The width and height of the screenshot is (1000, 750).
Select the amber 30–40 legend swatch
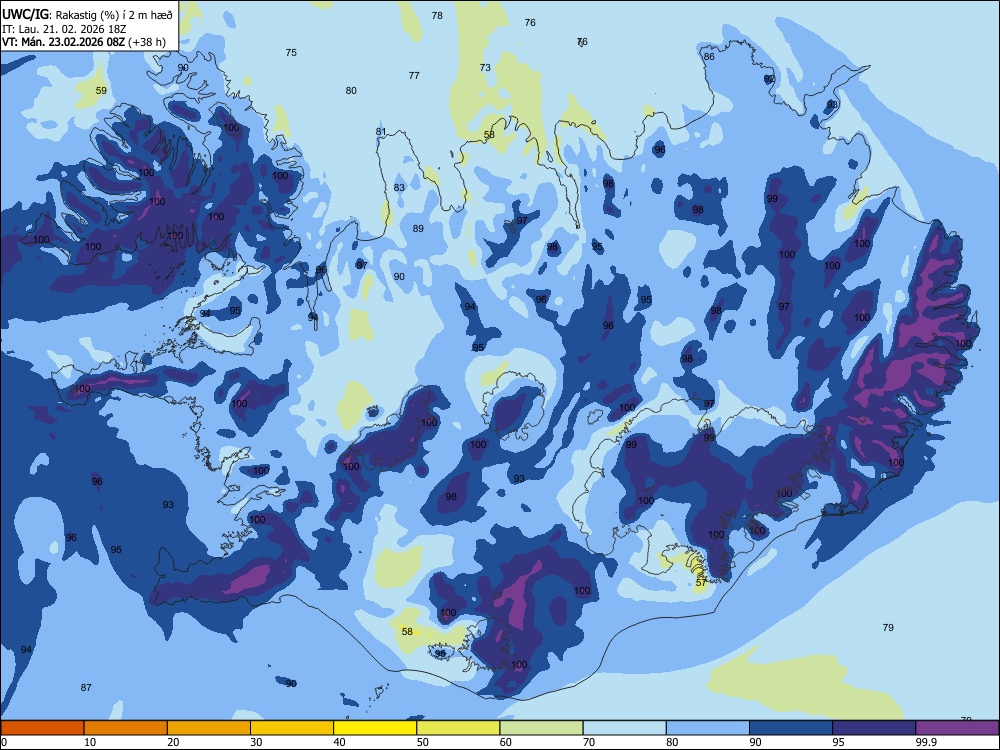click(292, 728)
